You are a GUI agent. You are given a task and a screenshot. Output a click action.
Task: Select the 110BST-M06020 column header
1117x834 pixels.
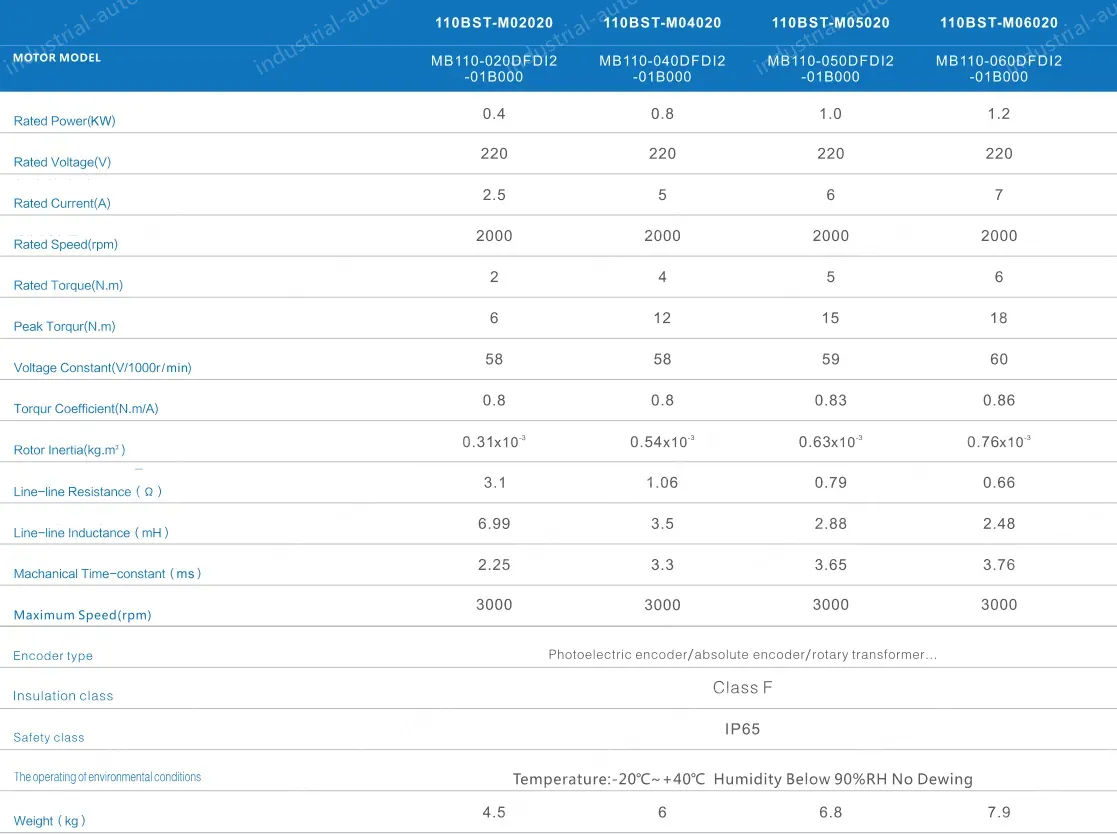click(x=998, y=23)
